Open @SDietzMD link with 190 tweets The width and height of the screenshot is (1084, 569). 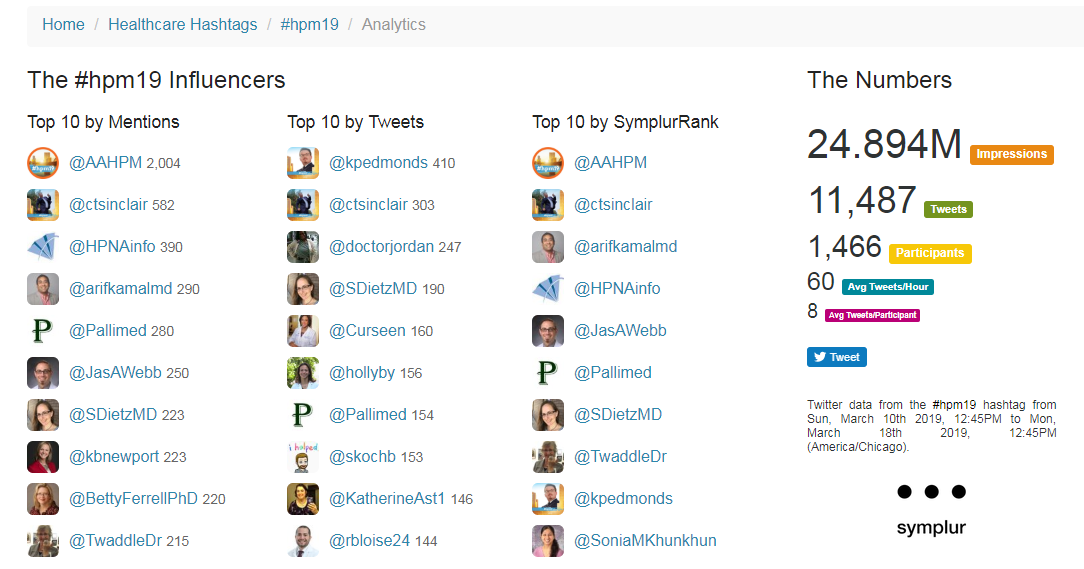coord(373,288)
